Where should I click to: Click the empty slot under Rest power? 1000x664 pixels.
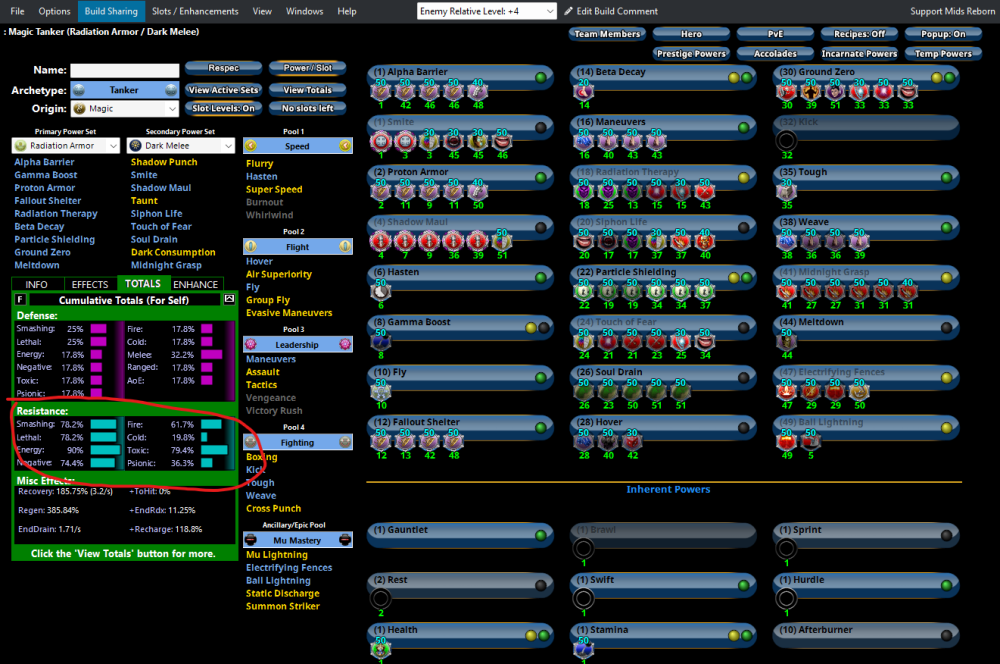click(x=379, y=598)
